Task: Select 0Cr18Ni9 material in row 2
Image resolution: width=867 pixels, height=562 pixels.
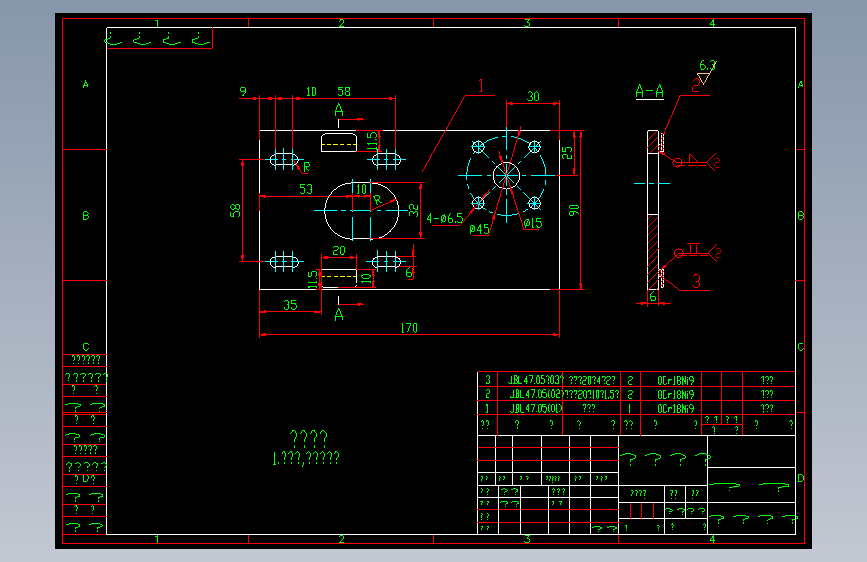Action: [x=676, y=394]
